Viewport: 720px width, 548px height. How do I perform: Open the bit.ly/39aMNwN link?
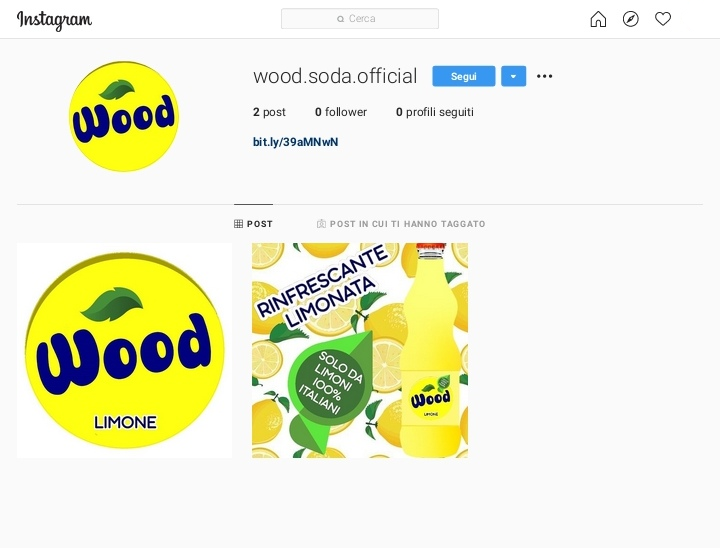click(x=295, y=142)
